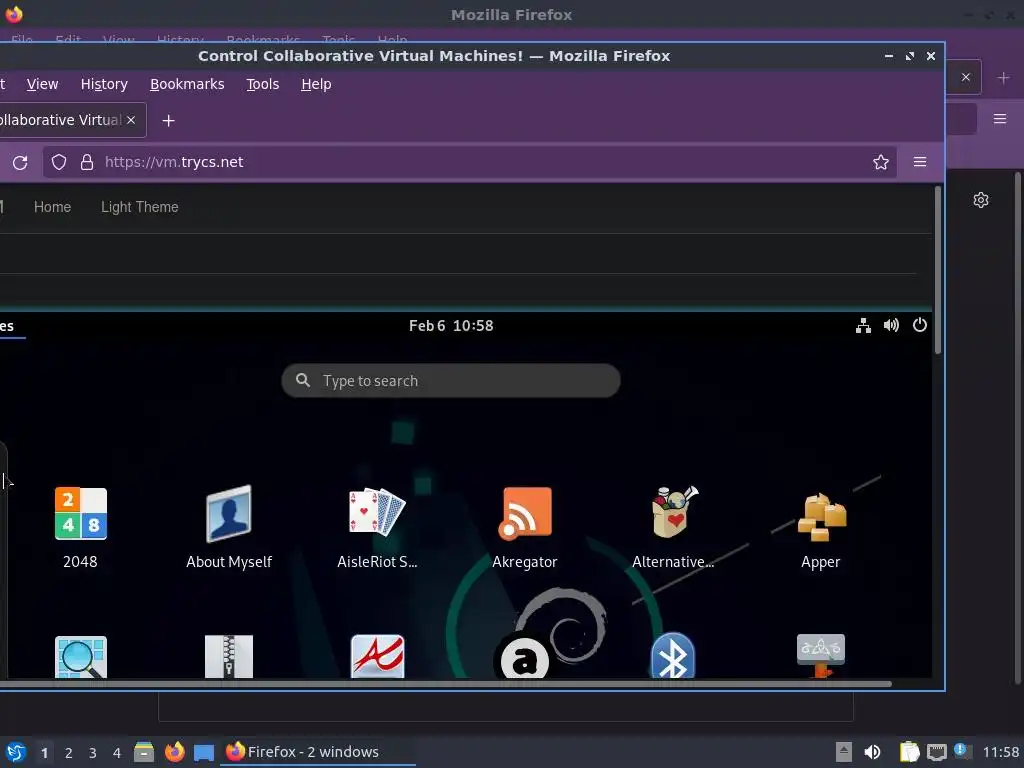Switch to Light Theme
1024x768 pixels.
click(x=139, y=207)
